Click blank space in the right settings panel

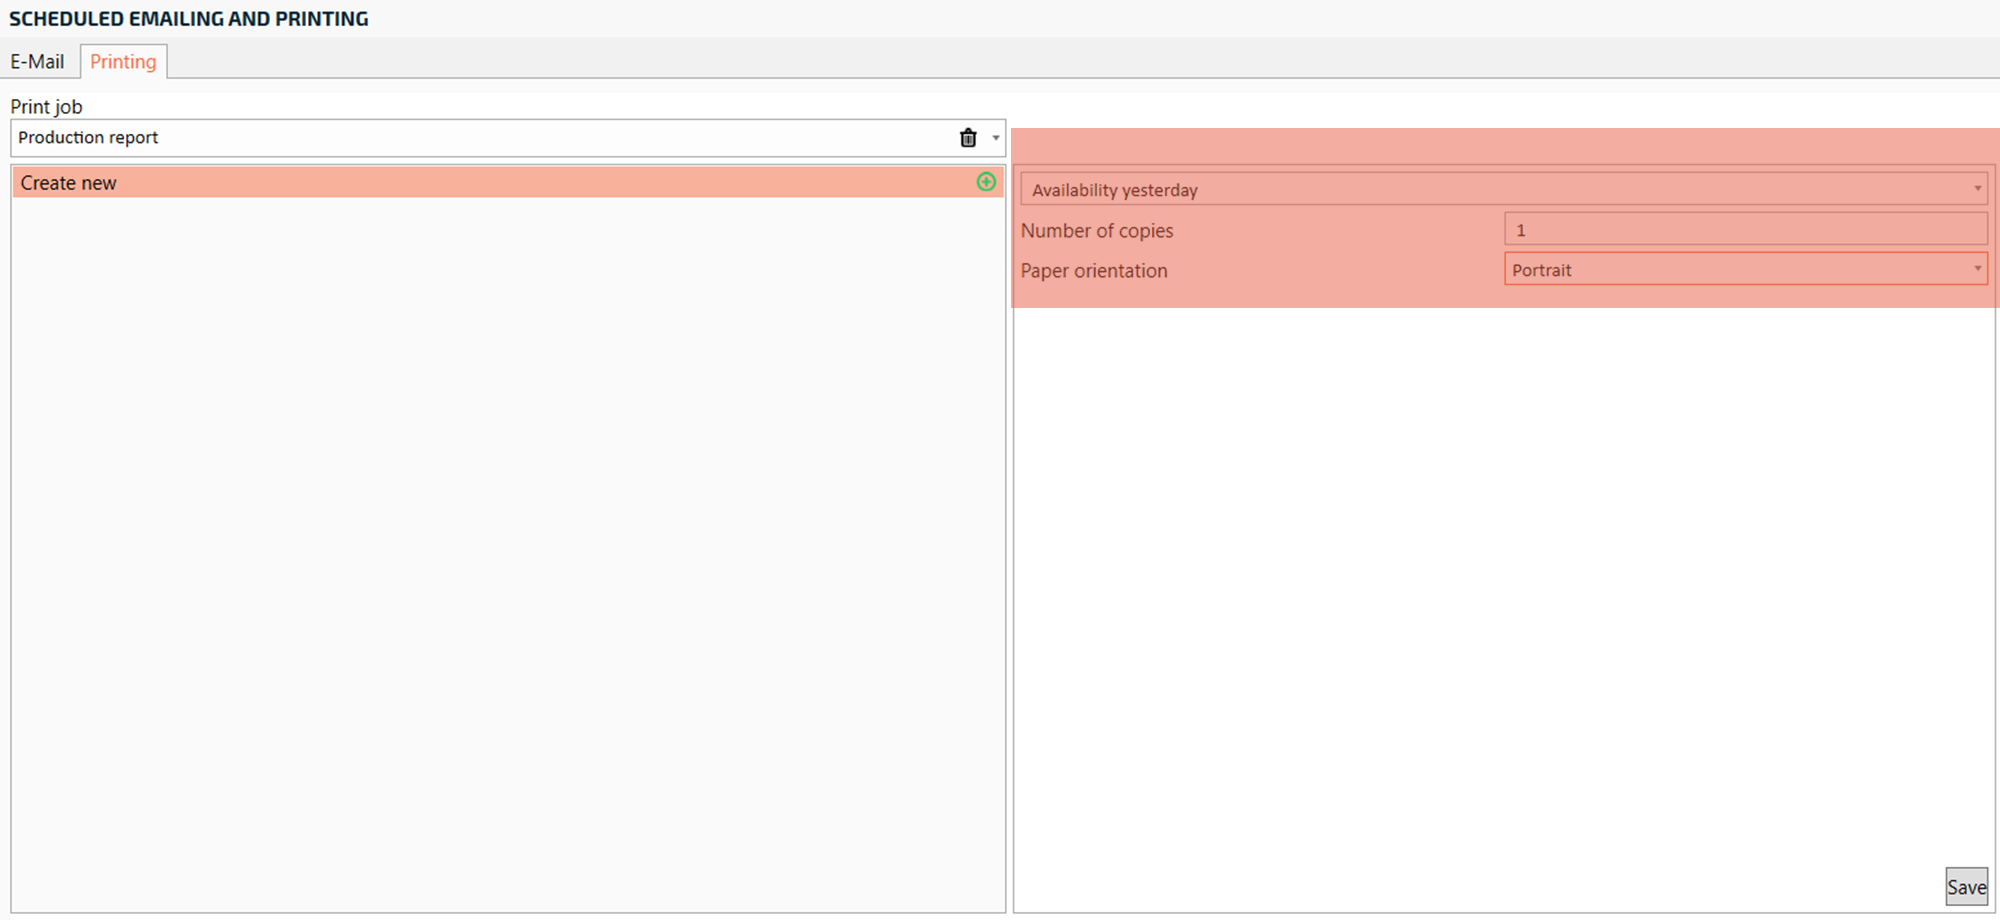1500,600
